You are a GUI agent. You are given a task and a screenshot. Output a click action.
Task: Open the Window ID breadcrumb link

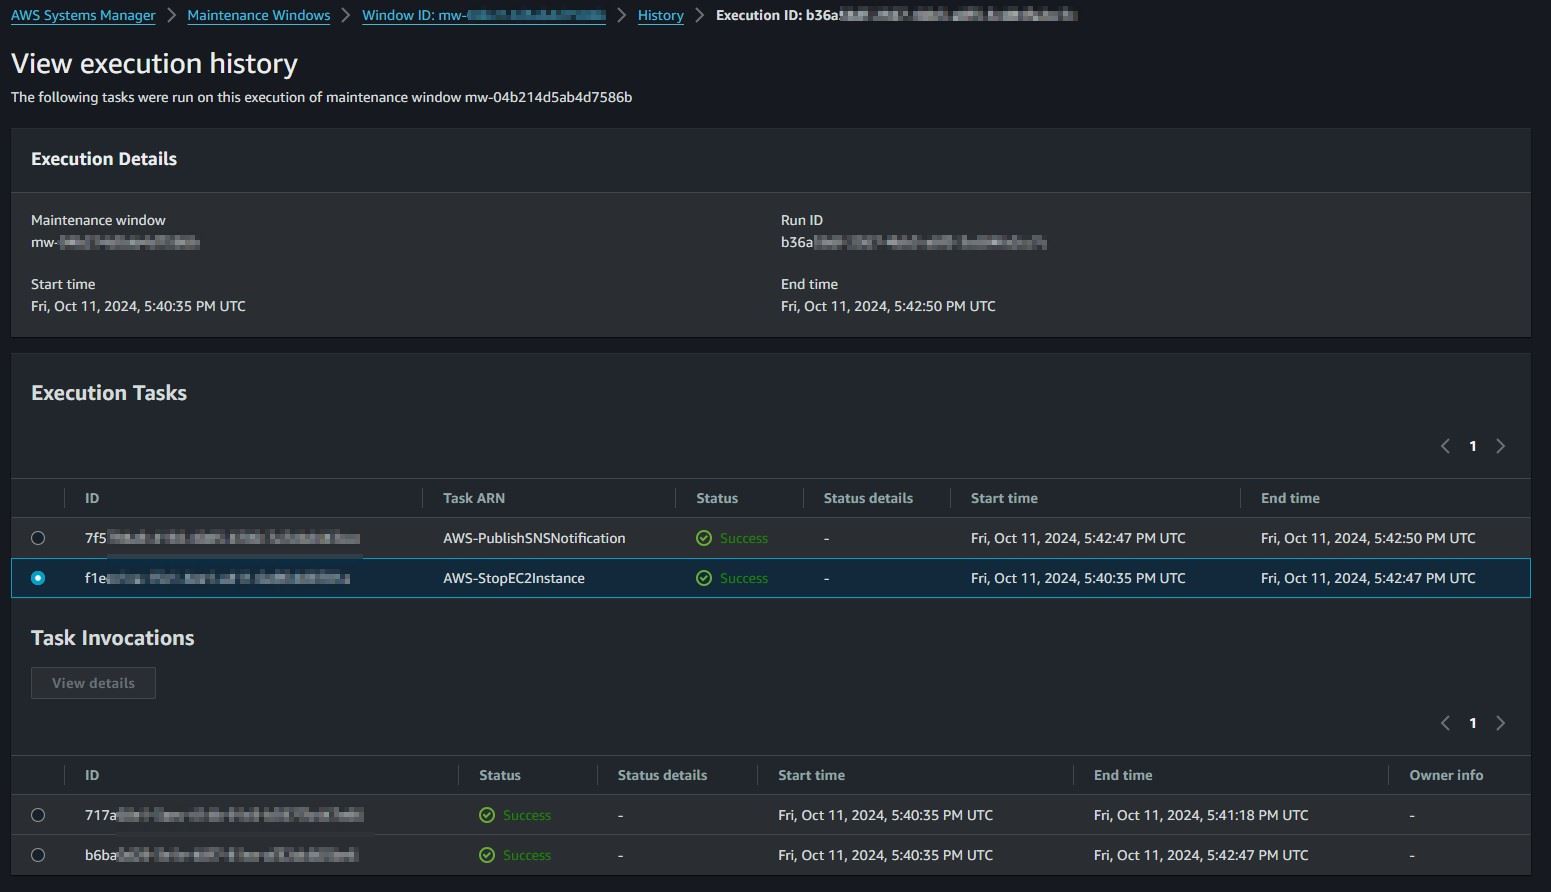484,15
